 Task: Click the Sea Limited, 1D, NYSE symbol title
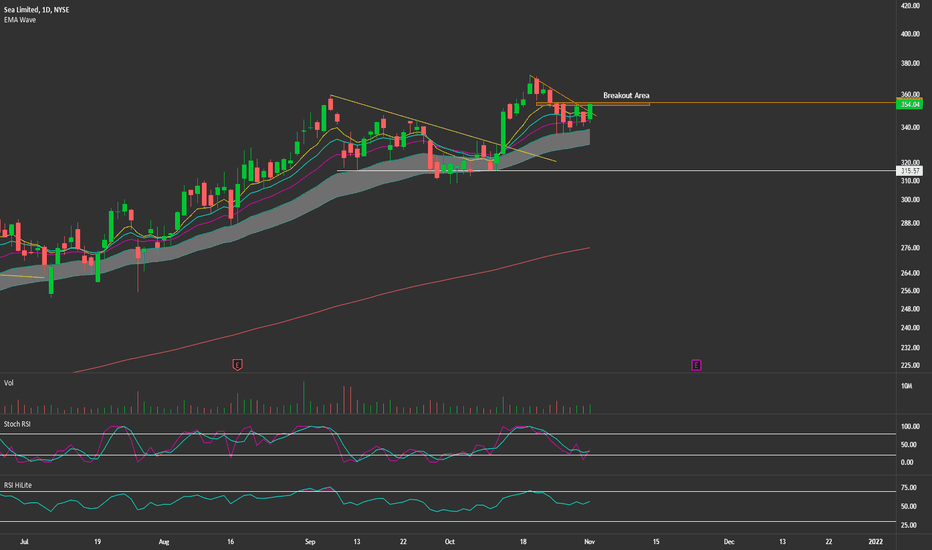36,10
